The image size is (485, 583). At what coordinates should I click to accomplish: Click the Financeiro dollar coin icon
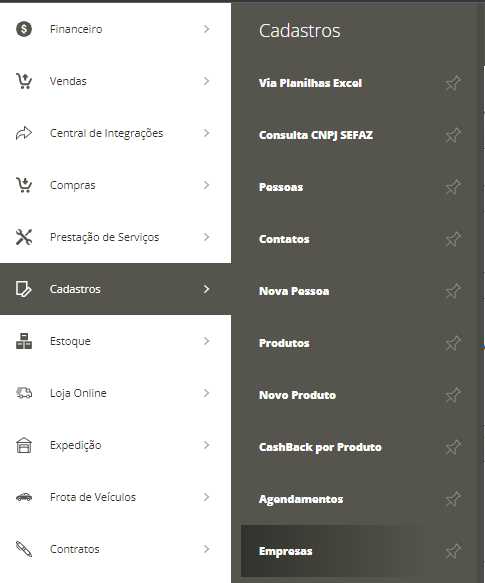point(24,29)
